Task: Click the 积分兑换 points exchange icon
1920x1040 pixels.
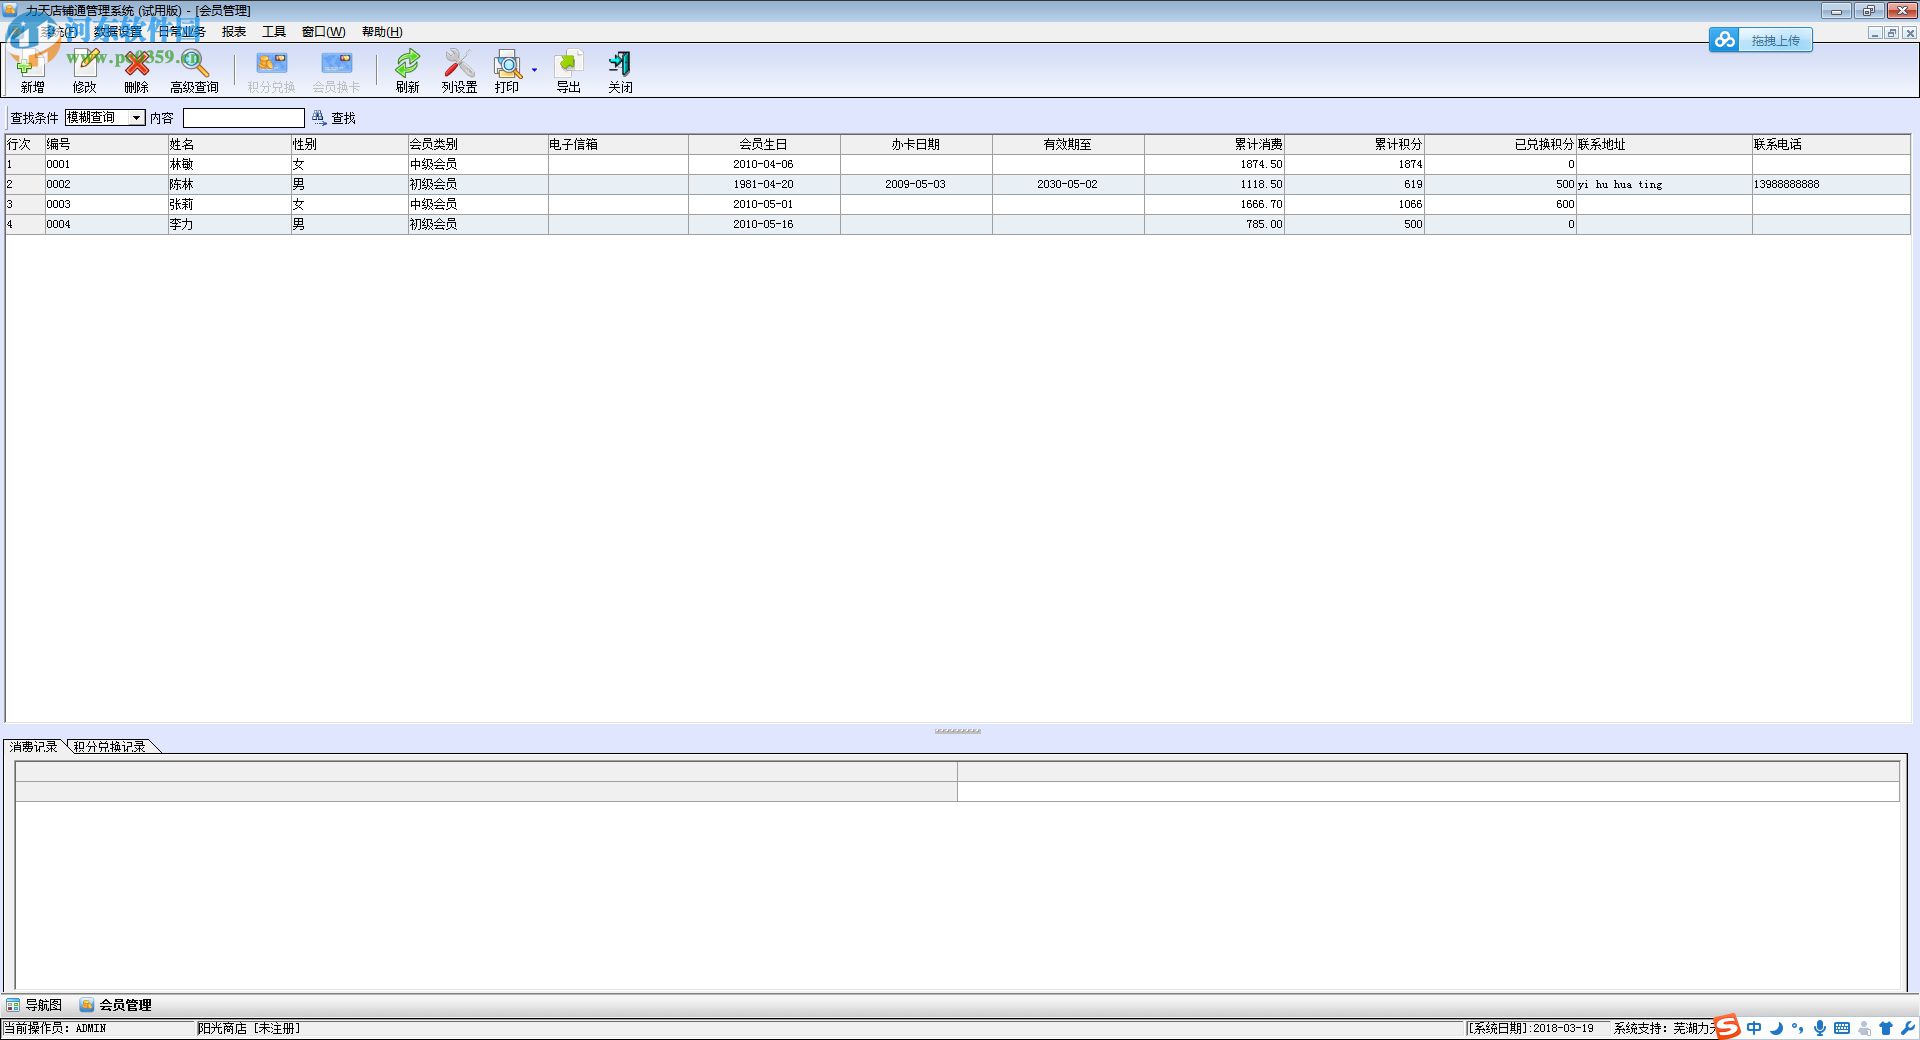Action: click(272, 70)
